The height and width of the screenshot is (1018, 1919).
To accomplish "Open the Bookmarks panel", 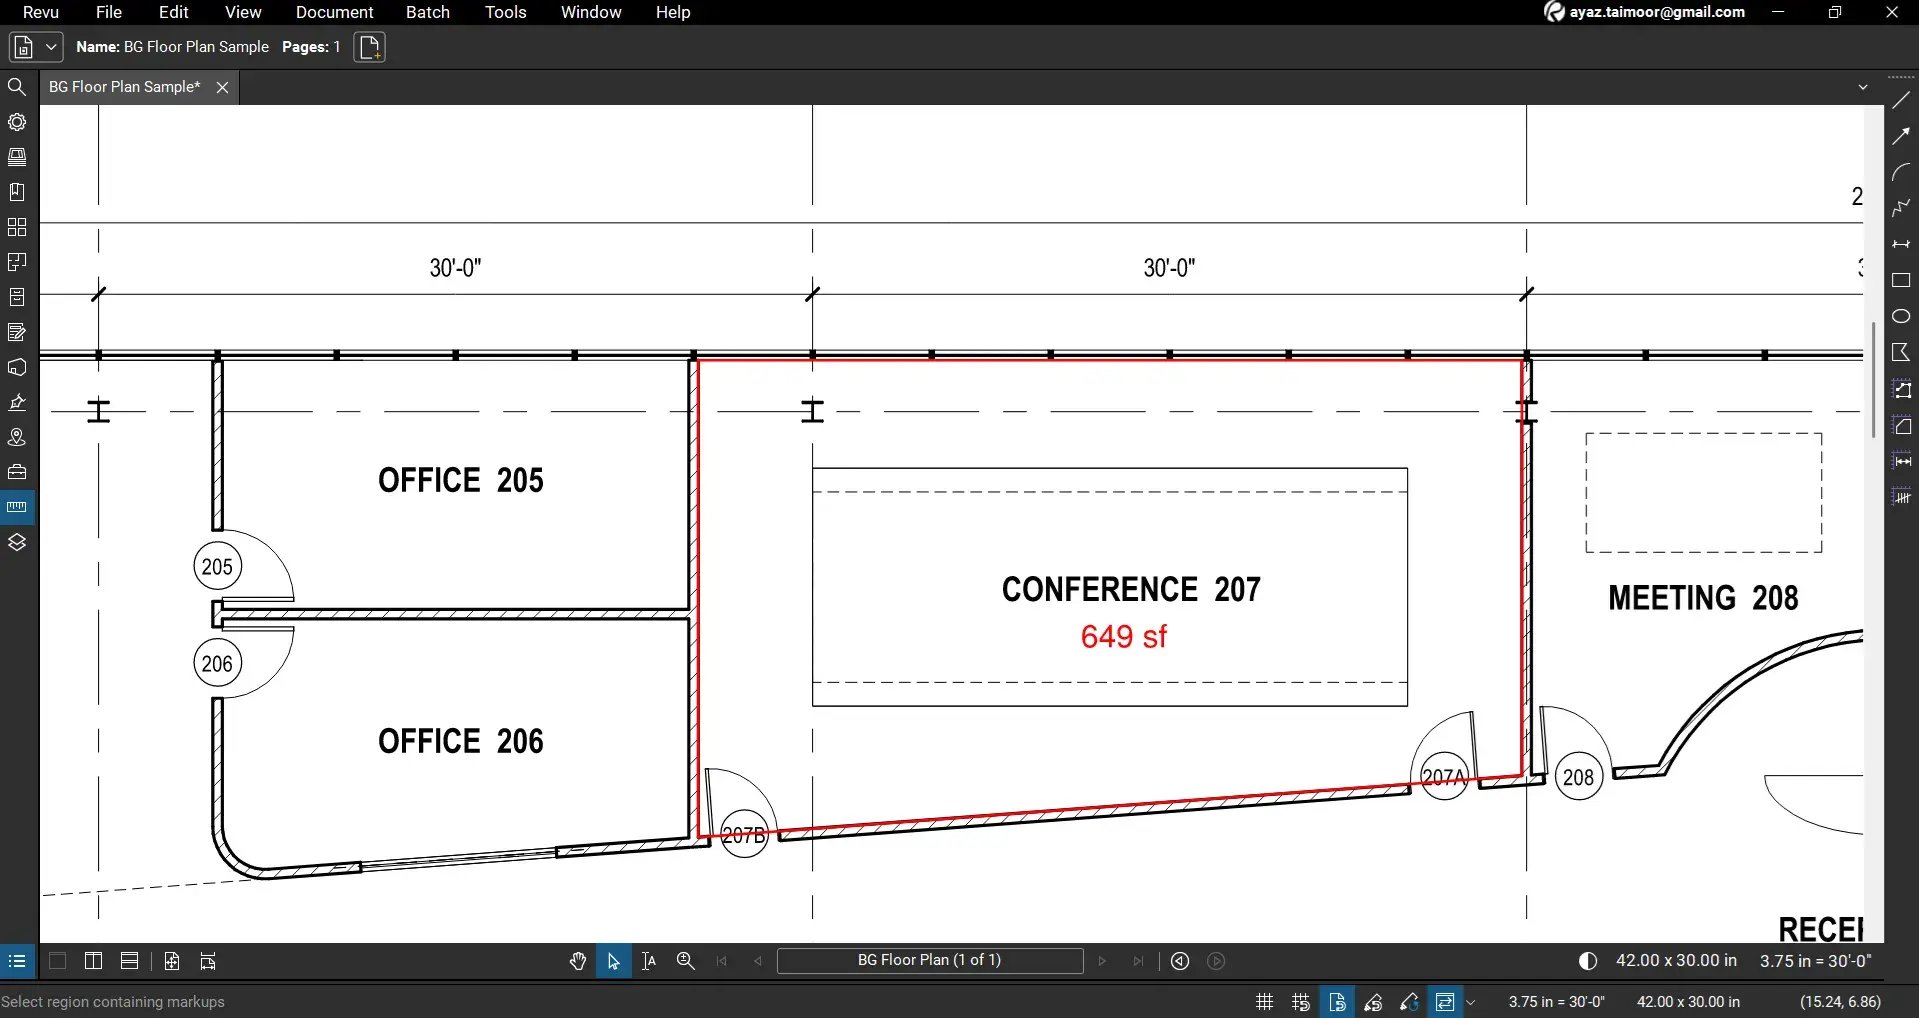I will pos(17,192).
